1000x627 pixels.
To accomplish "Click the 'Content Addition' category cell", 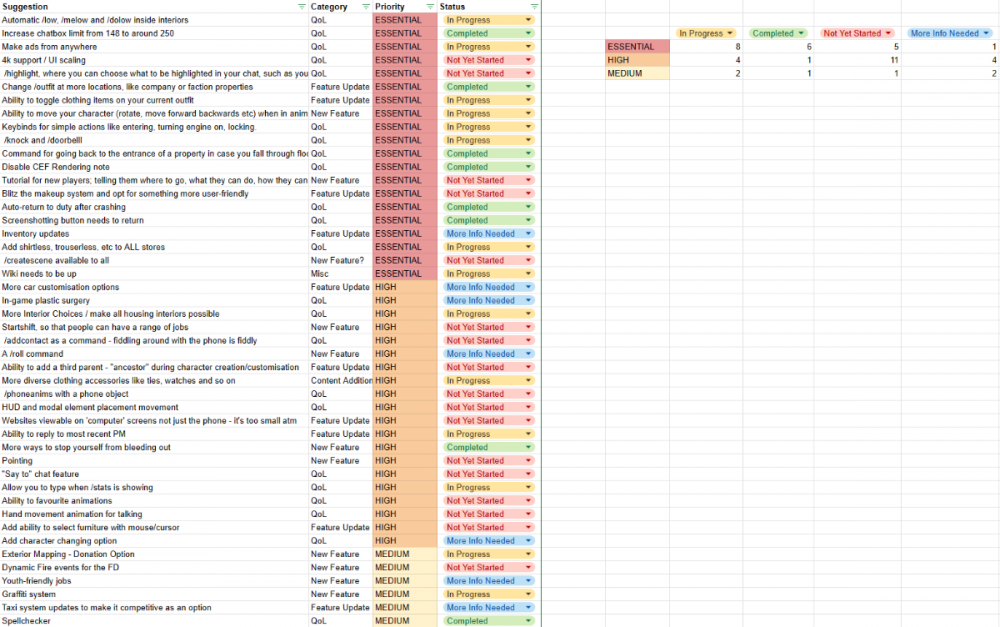I will click(340, 381).
